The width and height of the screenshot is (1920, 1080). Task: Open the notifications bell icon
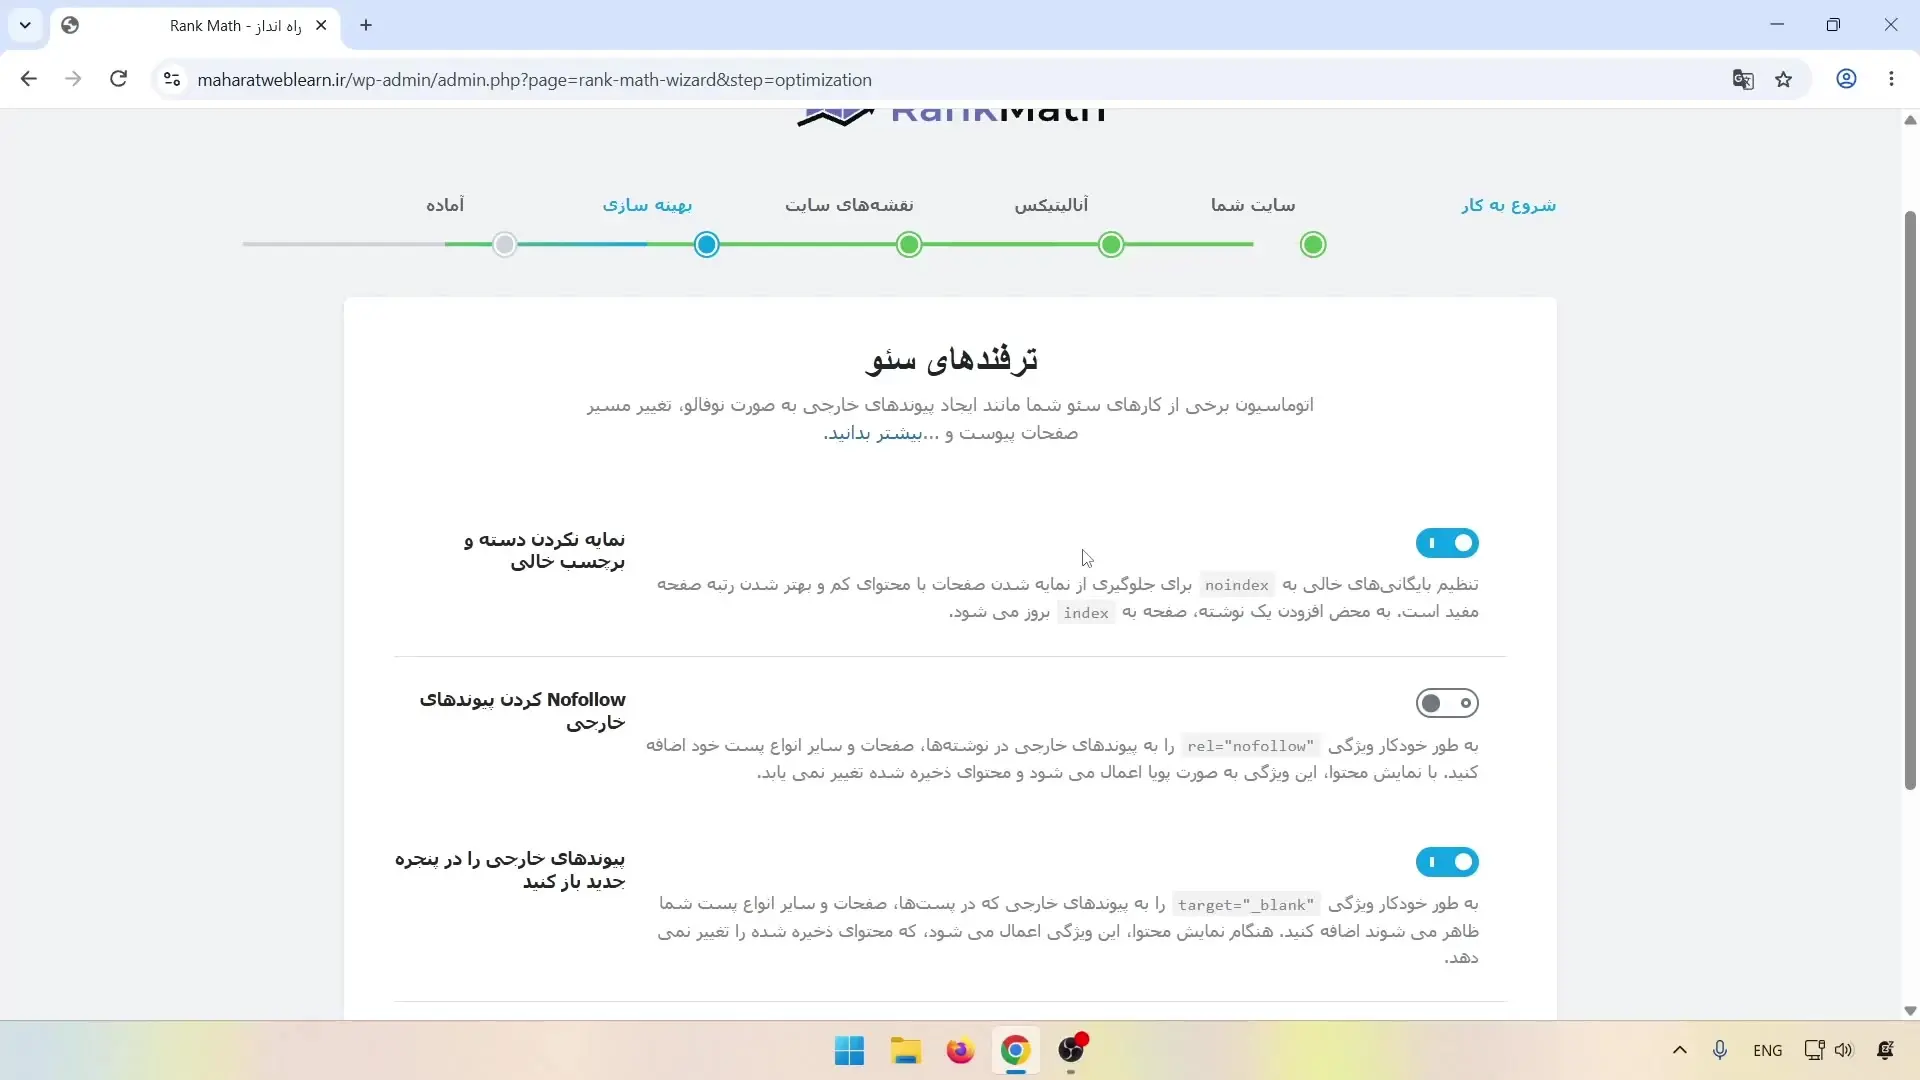[x=1886, y=1050]
